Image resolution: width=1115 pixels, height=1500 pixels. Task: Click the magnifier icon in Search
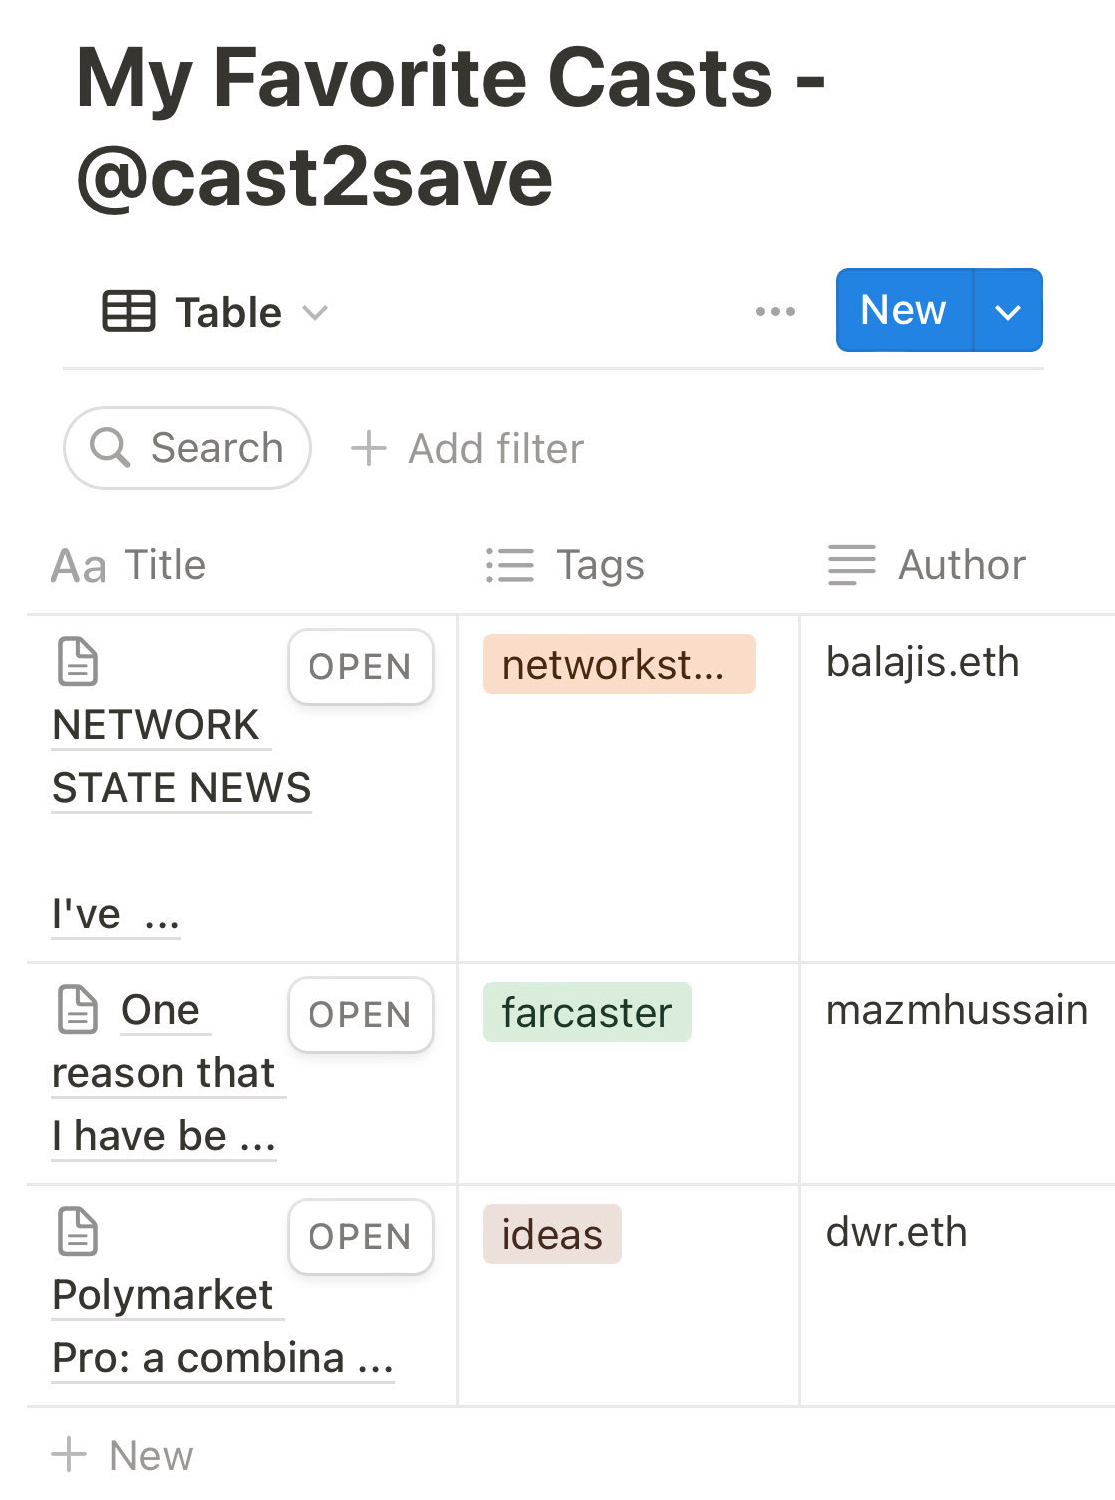[110, 448]
